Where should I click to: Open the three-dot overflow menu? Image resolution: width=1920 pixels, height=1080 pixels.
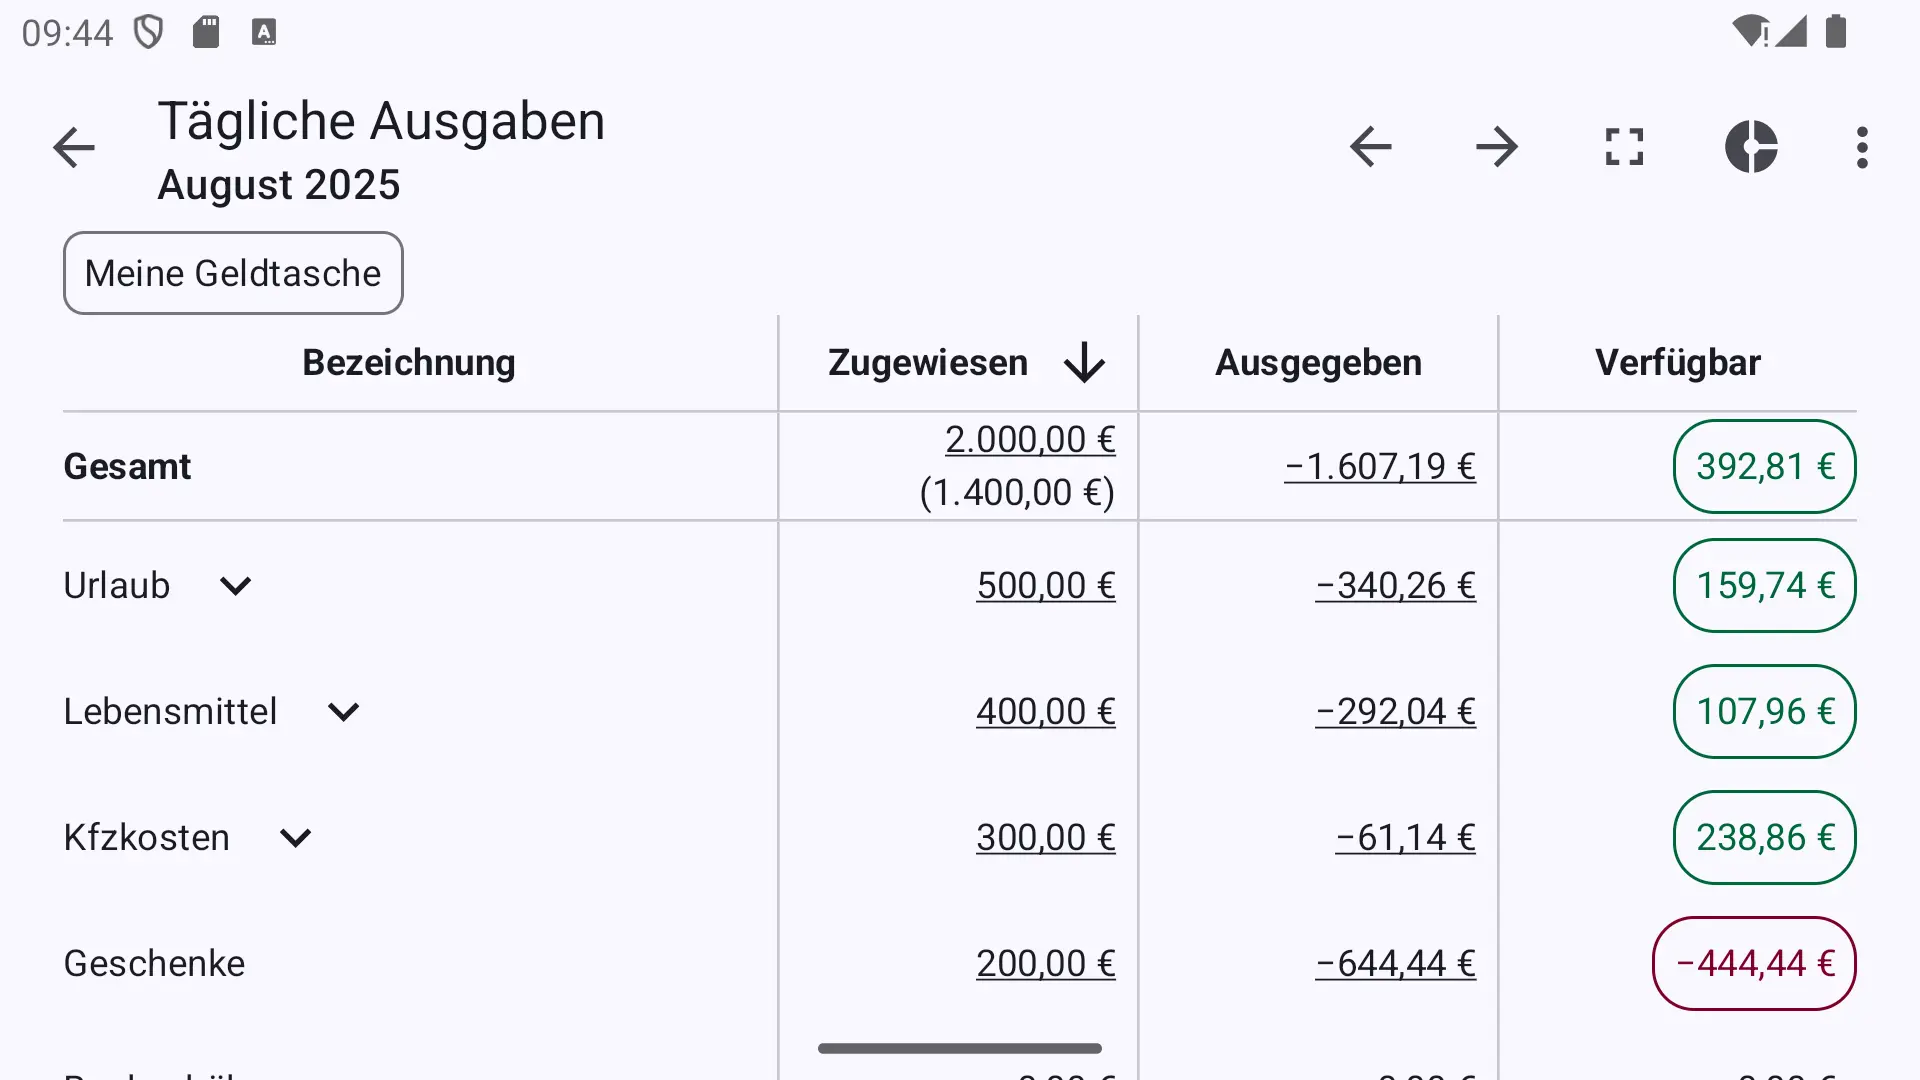pos(1862,147)
